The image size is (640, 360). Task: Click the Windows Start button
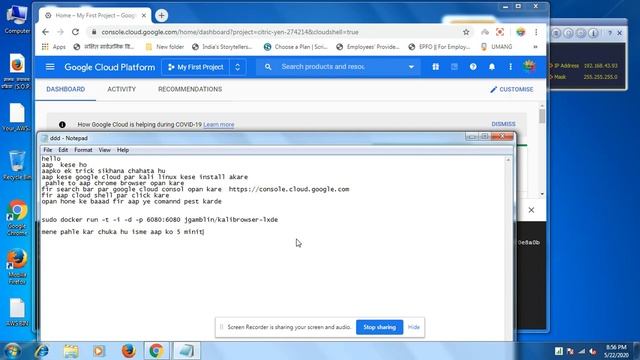[12, 351]
